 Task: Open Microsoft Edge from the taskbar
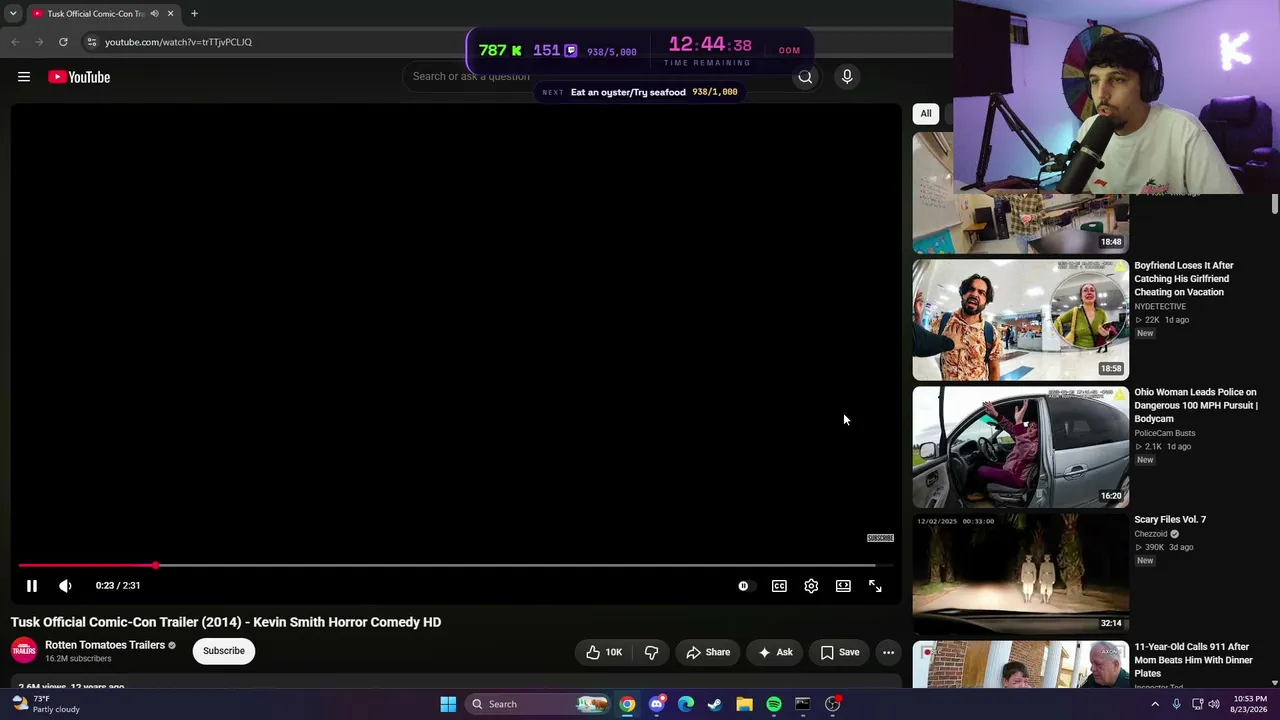[686, 704]
